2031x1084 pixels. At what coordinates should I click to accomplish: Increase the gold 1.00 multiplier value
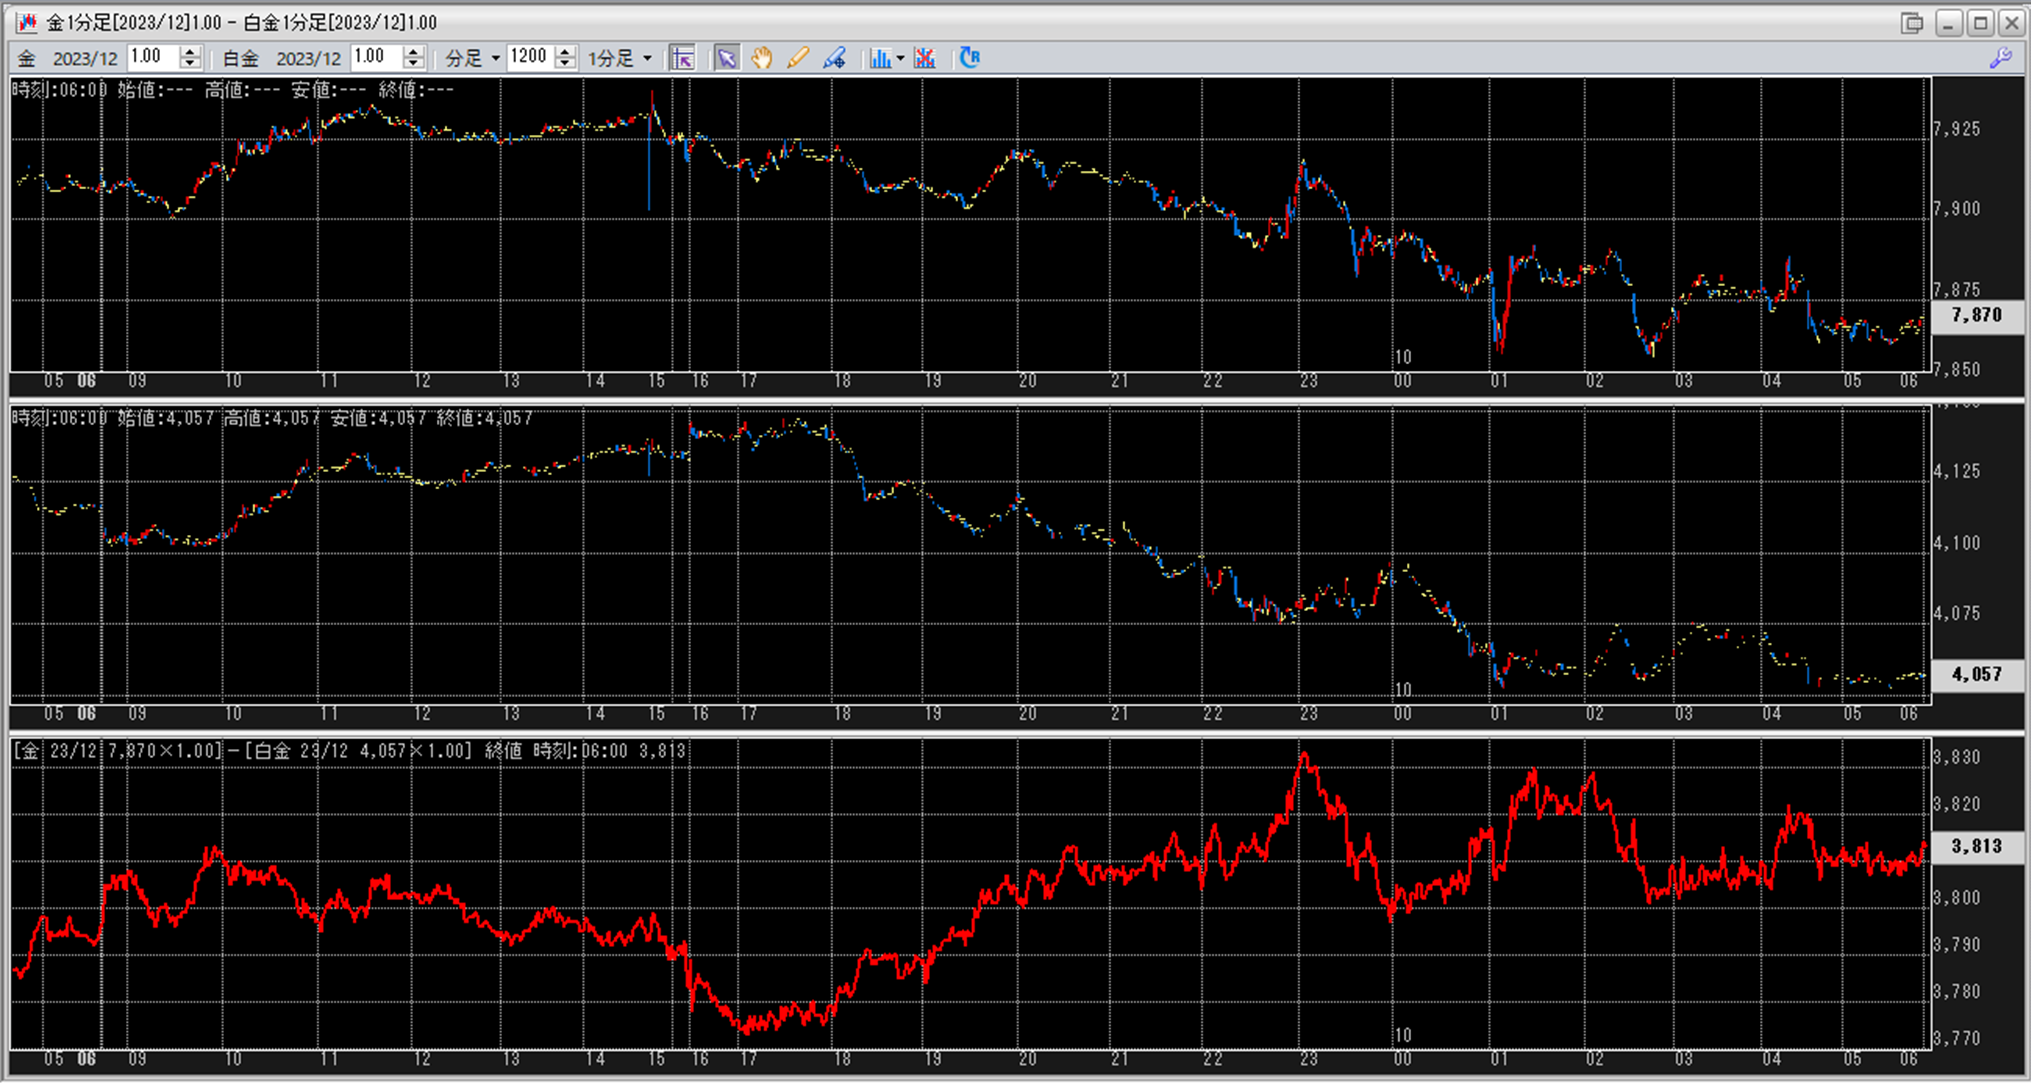(191, 52)
